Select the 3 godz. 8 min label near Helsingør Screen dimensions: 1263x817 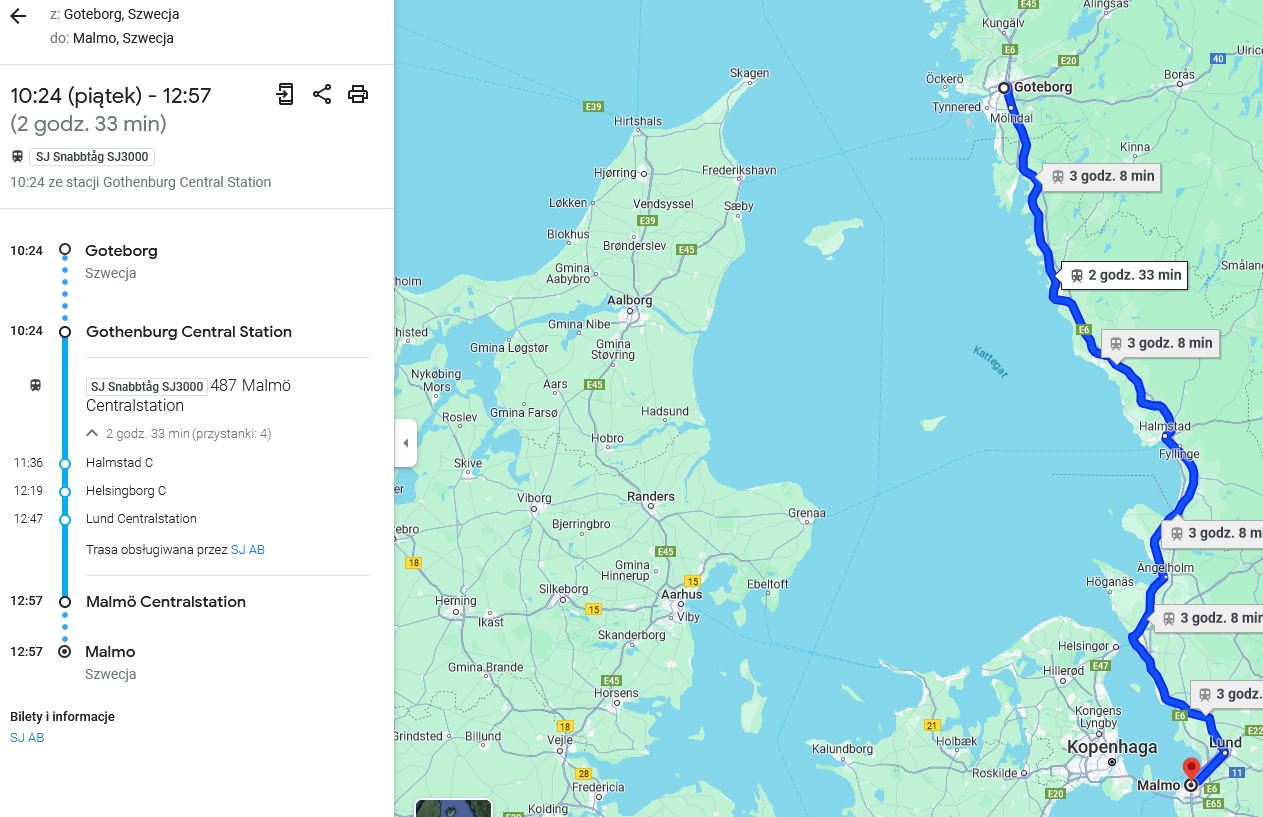[x=1208, y=618]
